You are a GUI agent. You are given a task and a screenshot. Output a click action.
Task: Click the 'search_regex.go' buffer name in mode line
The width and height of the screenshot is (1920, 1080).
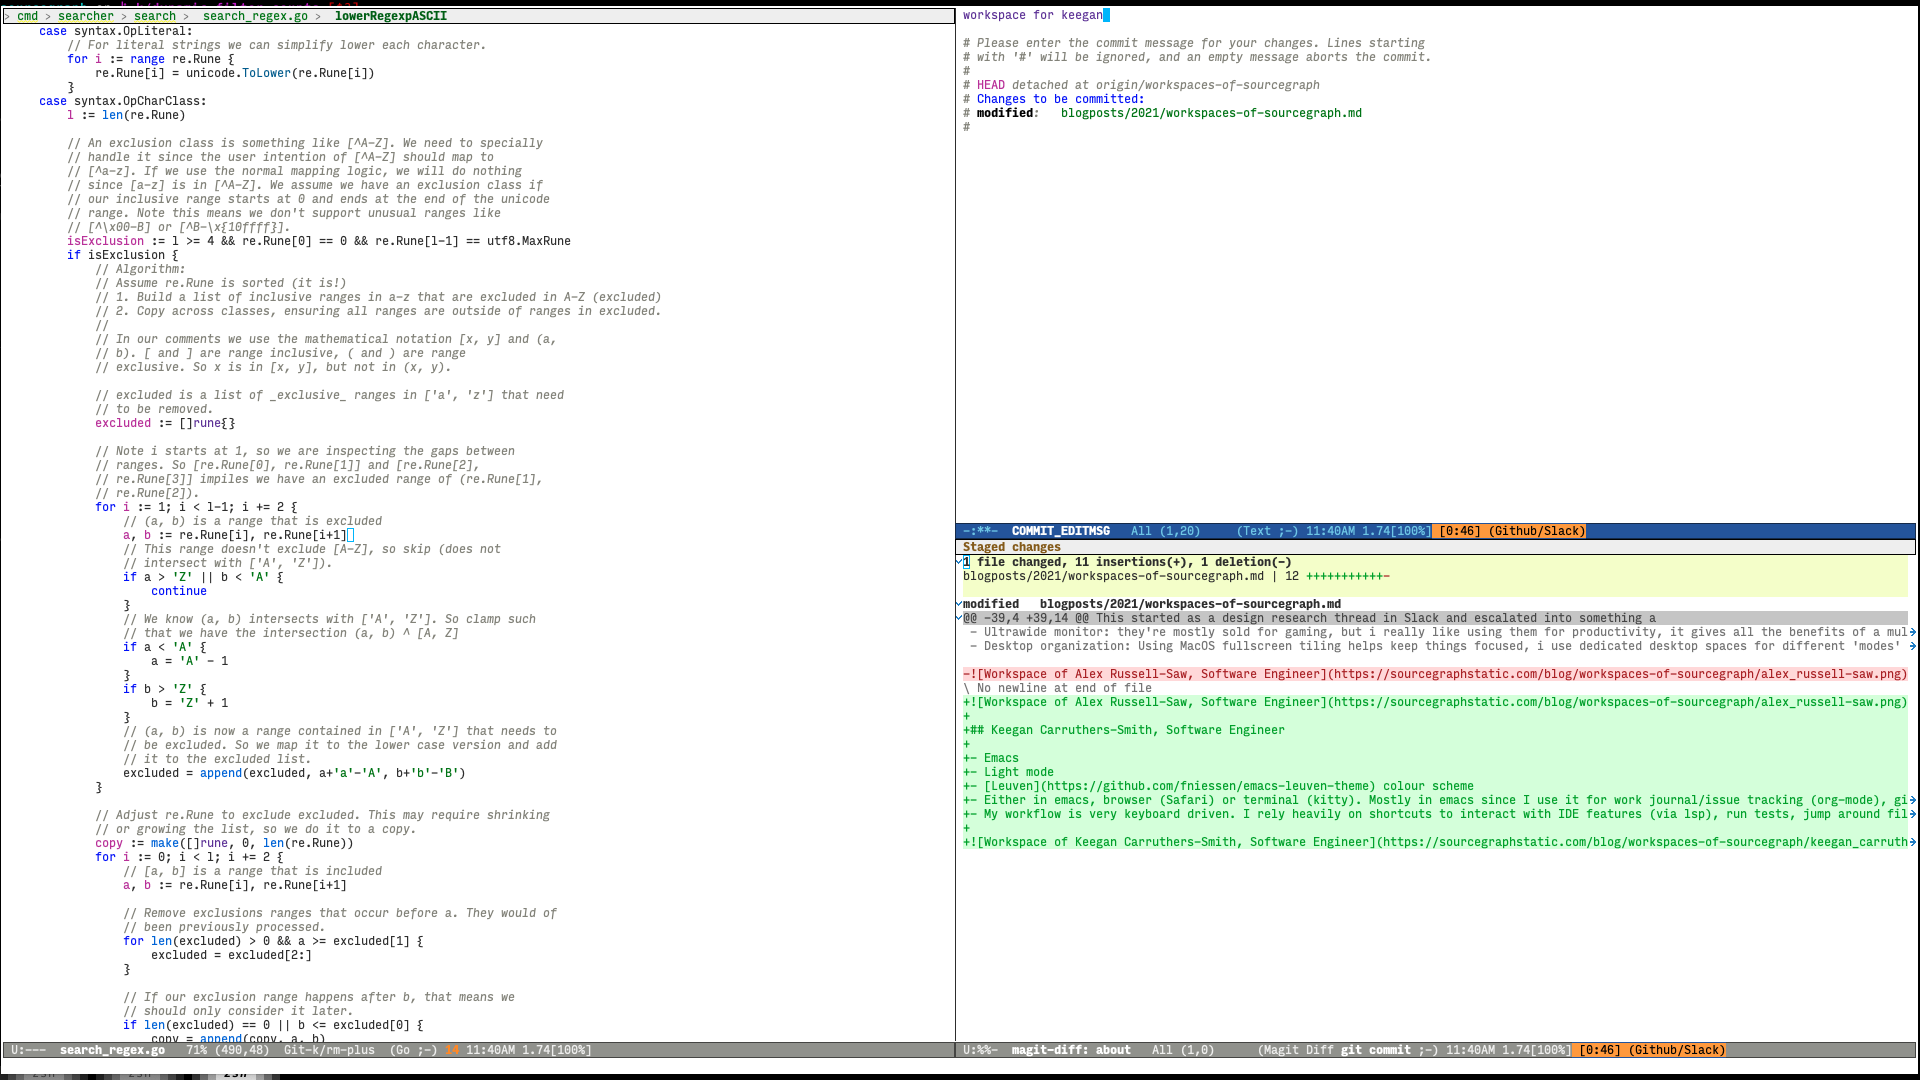click(x=112, y=1050)
